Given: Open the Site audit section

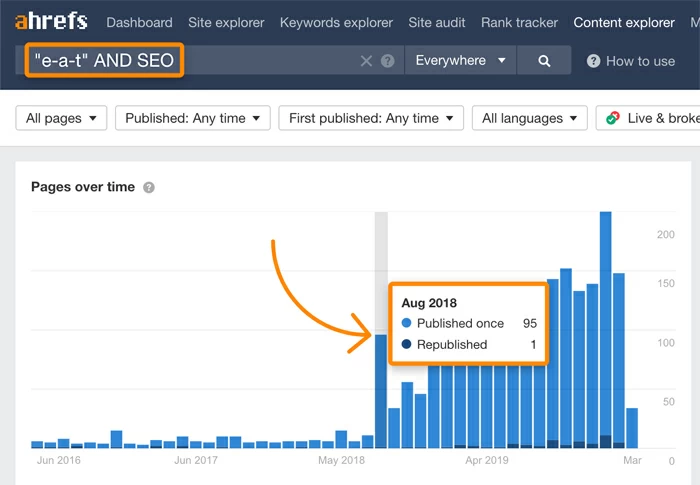Looking at the screenshot, I should pyautogui.click(x=437, y=22).
